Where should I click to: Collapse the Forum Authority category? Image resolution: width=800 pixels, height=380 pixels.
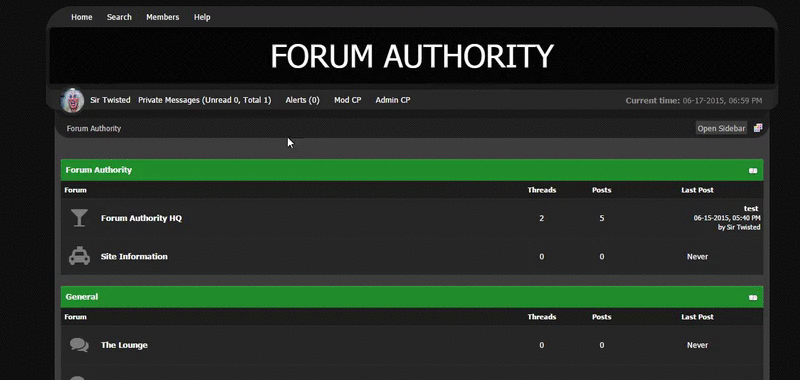(753, 170)
